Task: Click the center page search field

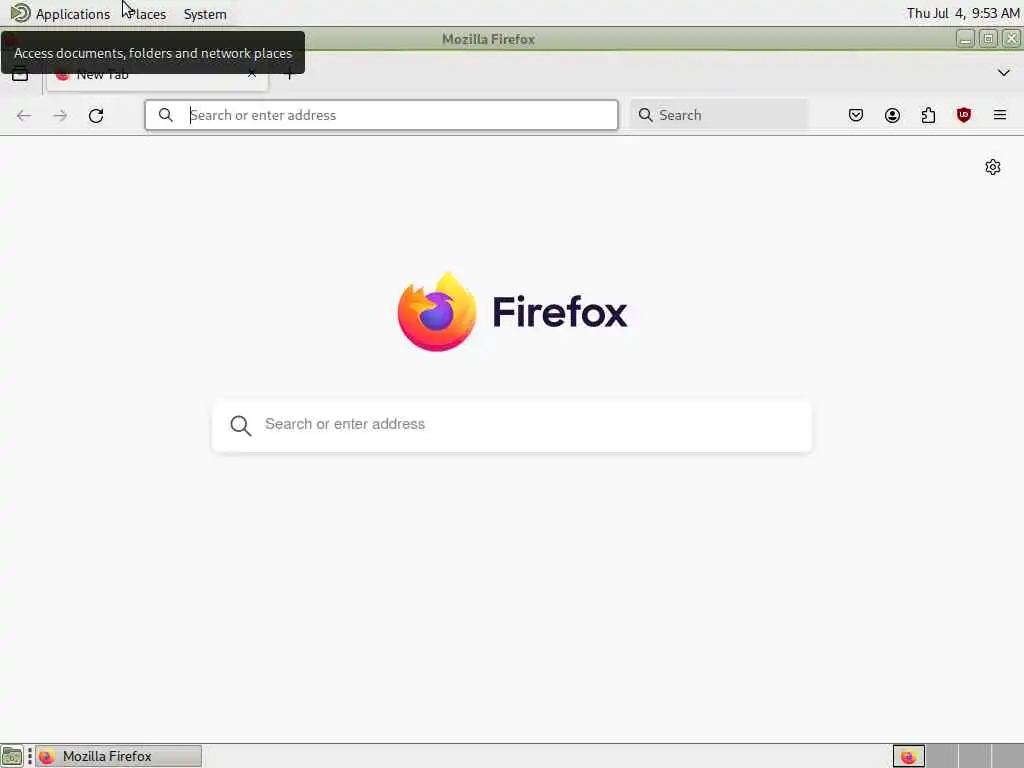Action: [512, 425]
